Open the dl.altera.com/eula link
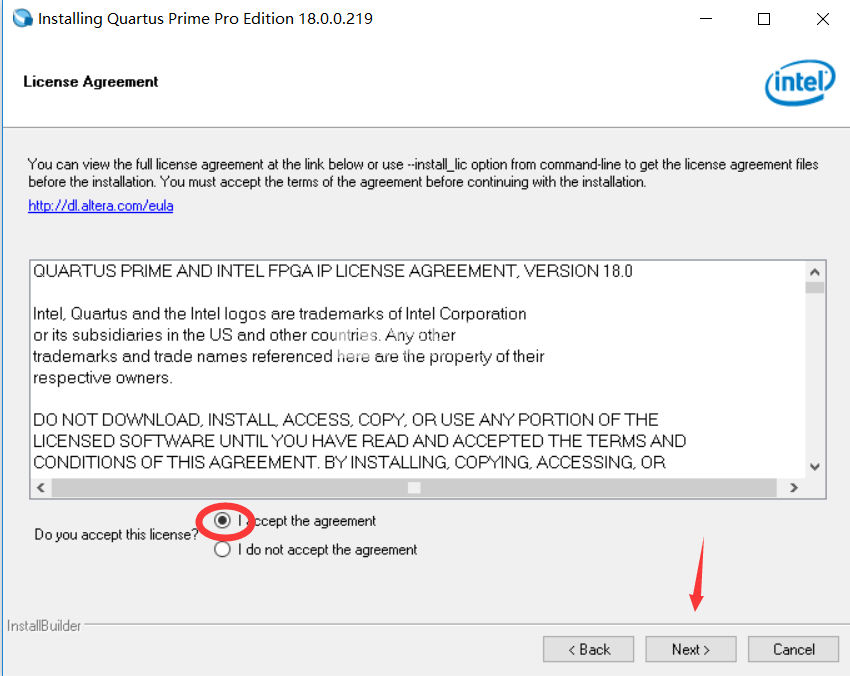The height and width of the screenshot is (676, 850). coord(101,206)
